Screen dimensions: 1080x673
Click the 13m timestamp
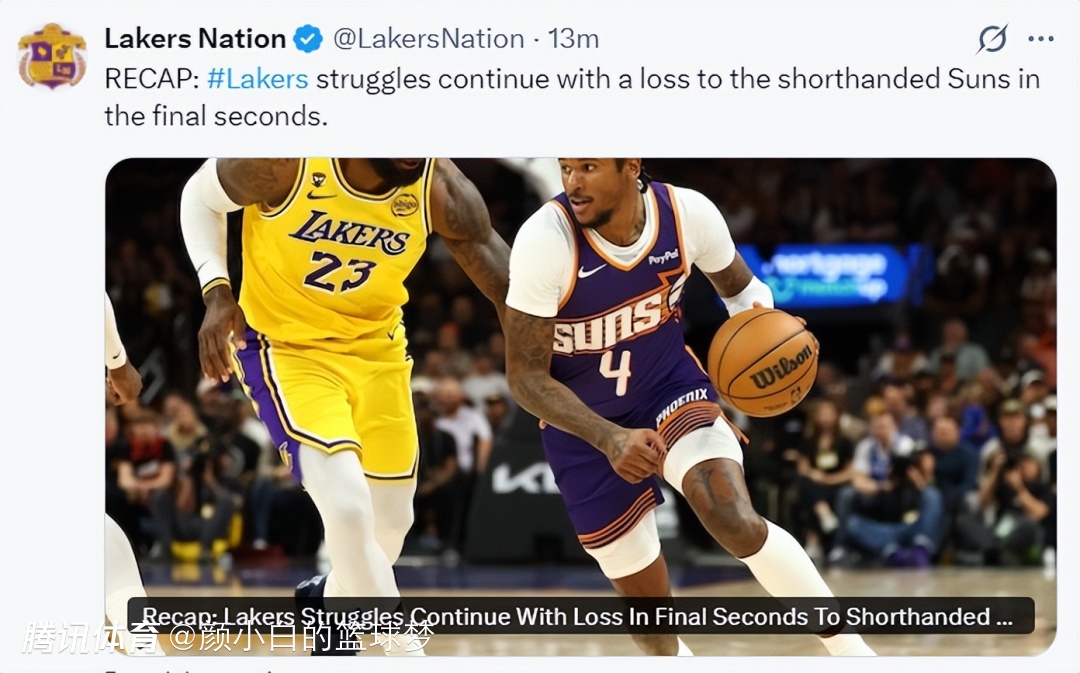(574, 40)
